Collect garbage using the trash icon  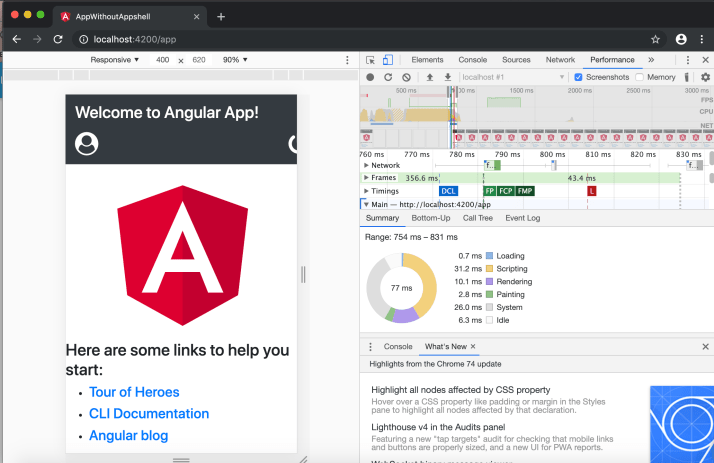coord(687,77)
